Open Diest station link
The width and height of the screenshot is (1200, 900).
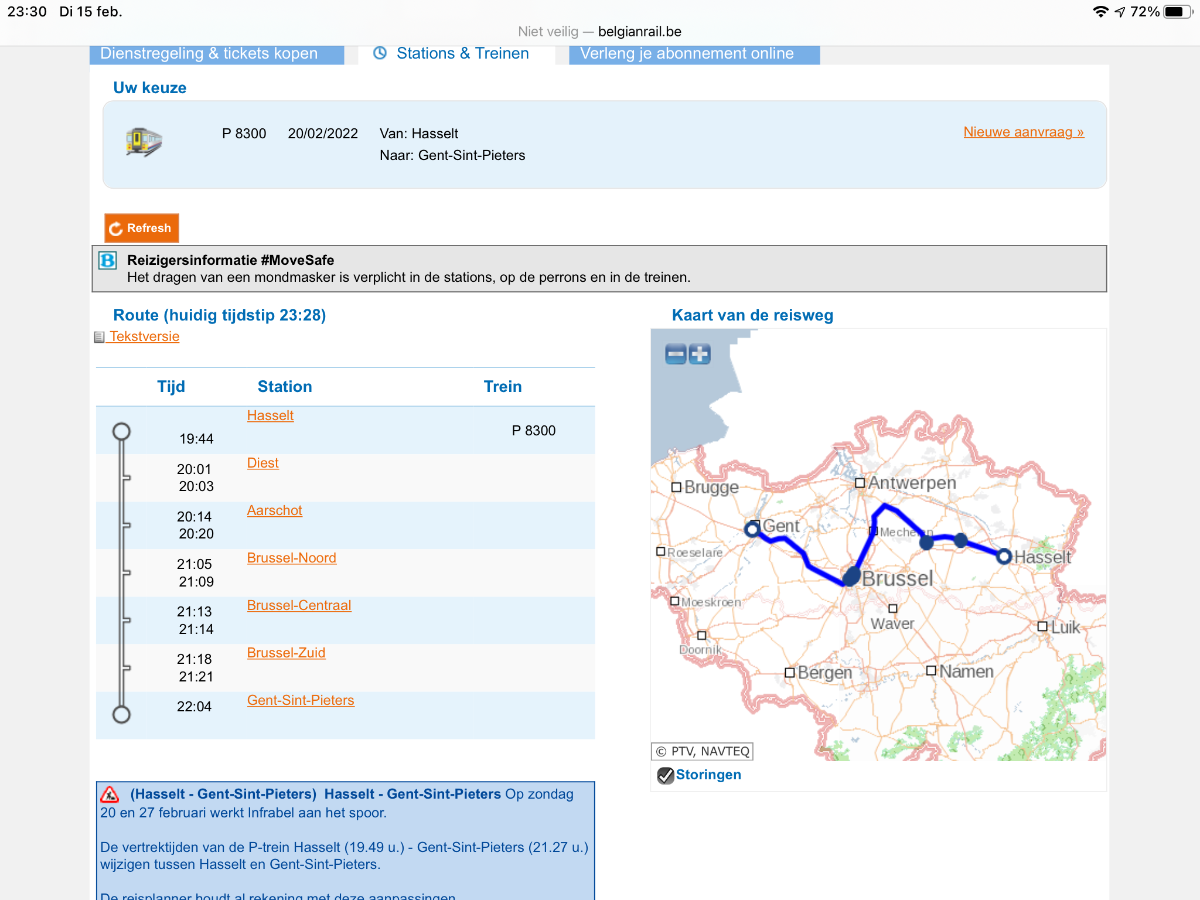coord(263,463)
